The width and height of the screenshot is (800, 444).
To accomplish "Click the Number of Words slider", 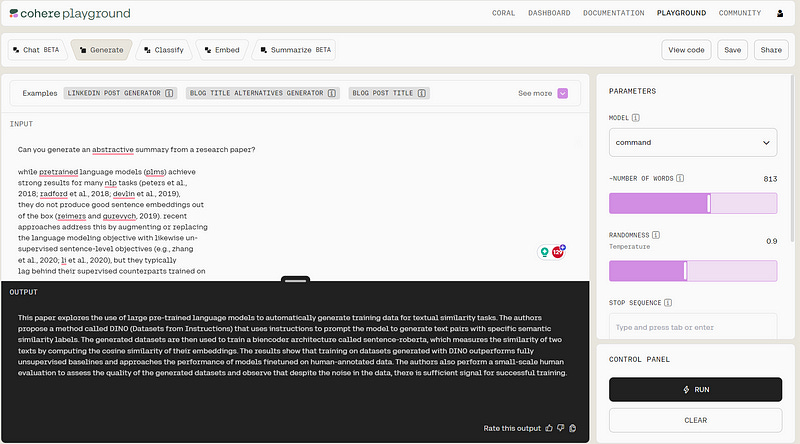I will (693, 203).
